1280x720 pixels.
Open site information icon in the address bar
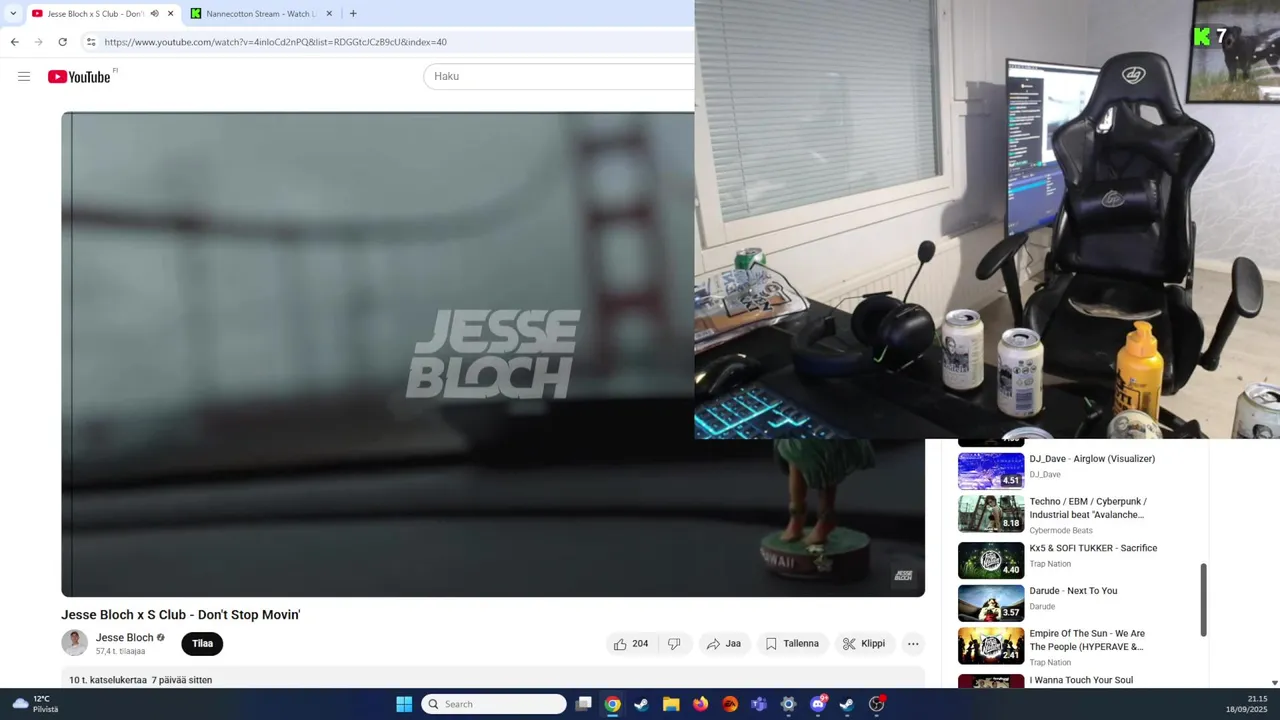pyautogui.click(x=91, y=42)
